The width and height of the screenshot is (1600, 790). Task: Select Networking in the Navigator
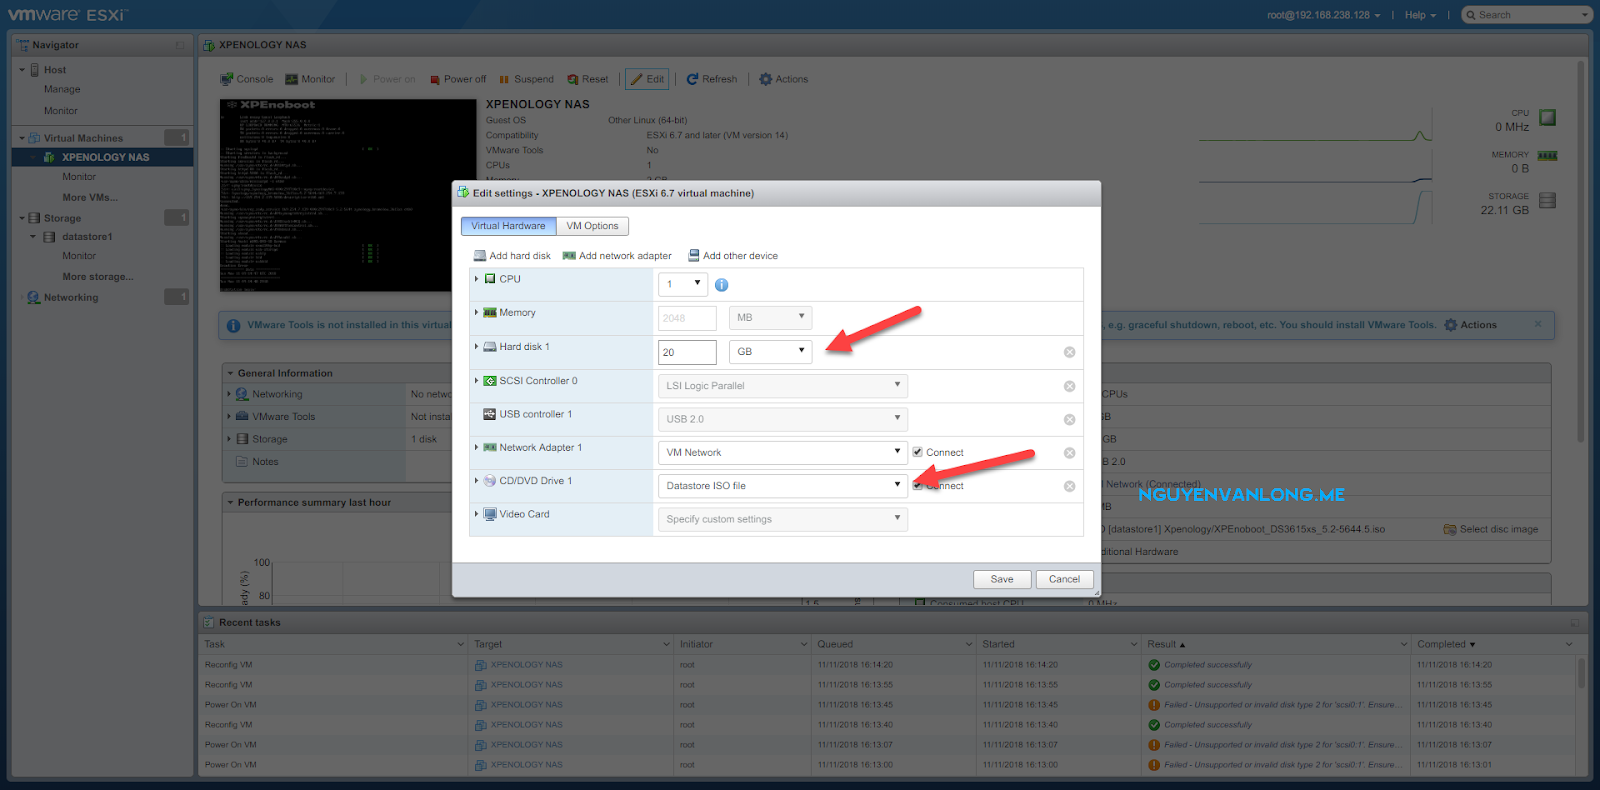pyautogui.click(x=71, y=297)
